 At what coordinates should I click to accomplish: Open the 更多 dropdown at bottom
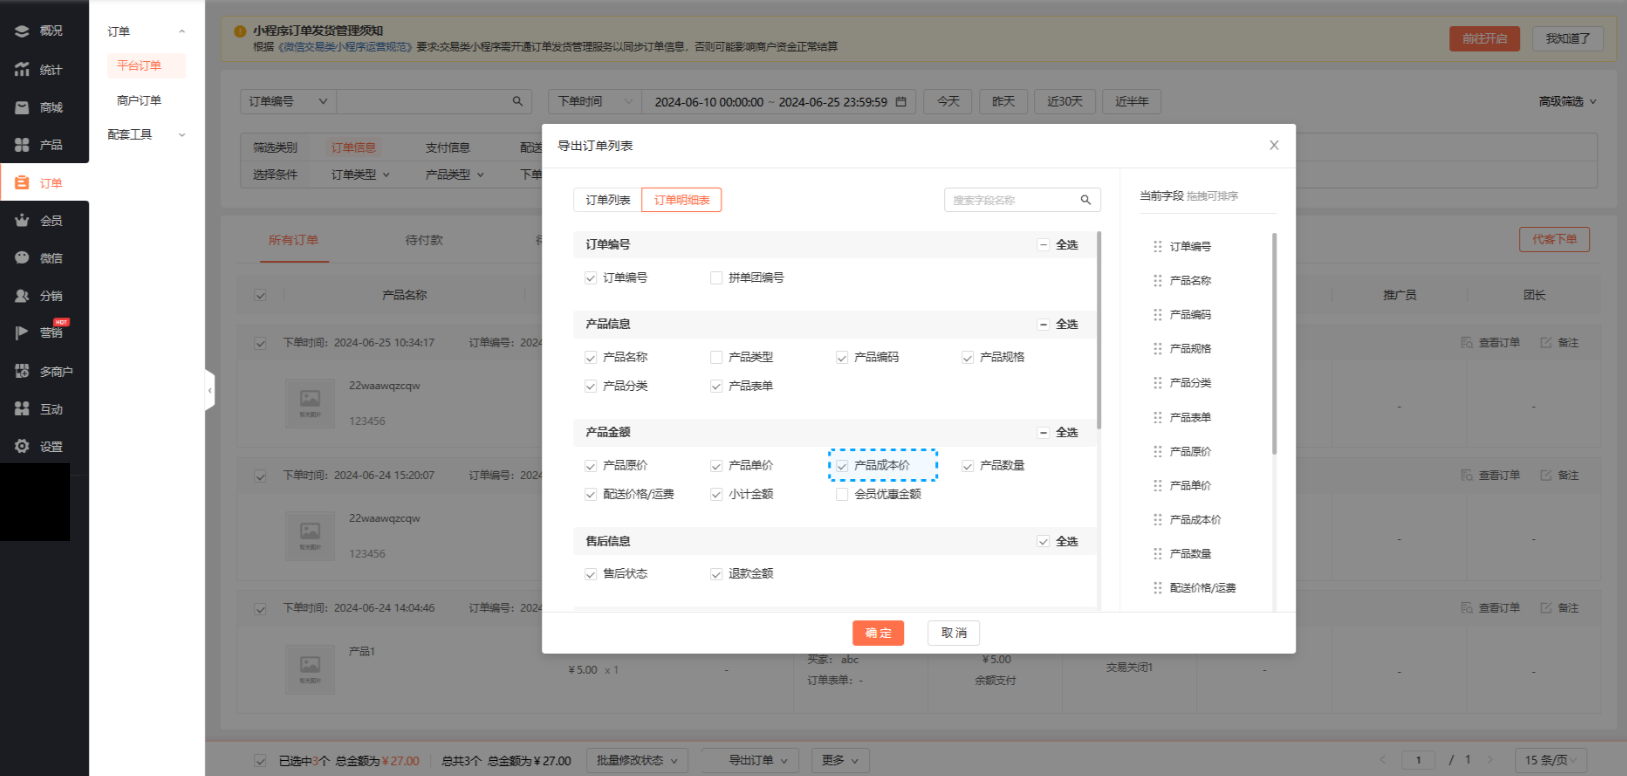tap(840, 760)
